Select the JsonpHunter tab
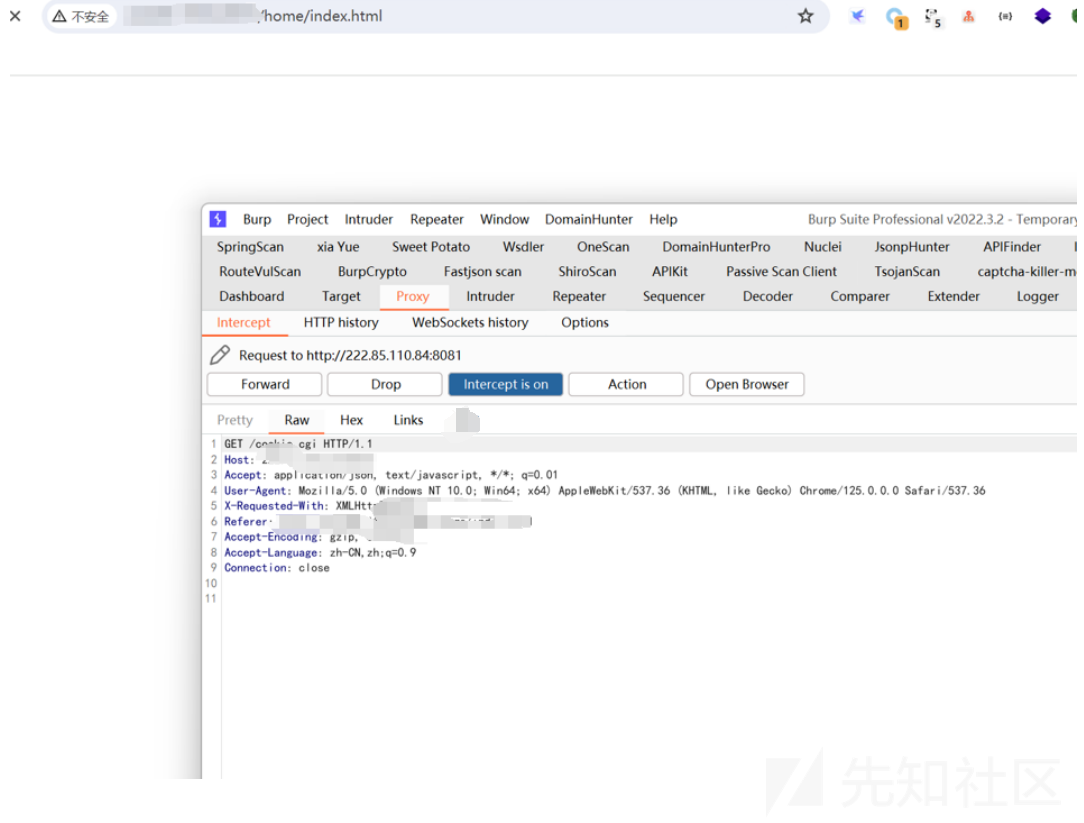This screenshot has height=823, width=1084. point(912,247)
